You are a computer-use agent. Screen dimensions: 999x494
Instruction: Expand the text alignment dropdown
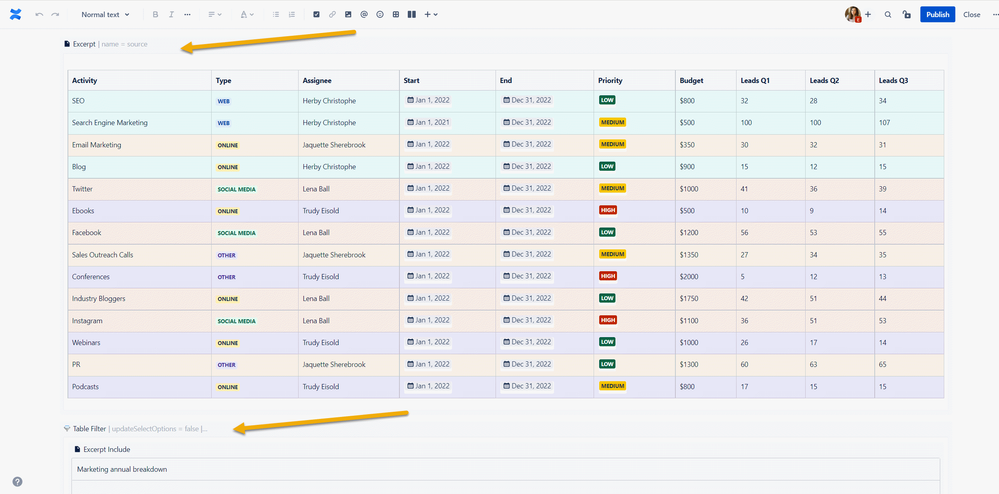215,14
